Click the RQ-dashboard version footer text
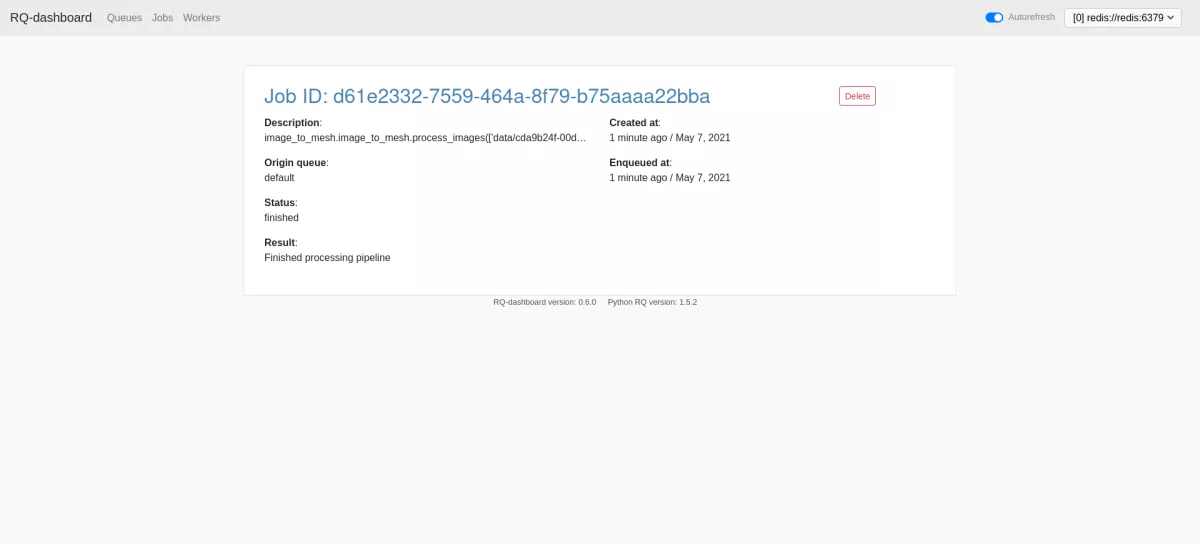Image resolution: width=1200 pixels, height=544 pixels. [544, 302]
